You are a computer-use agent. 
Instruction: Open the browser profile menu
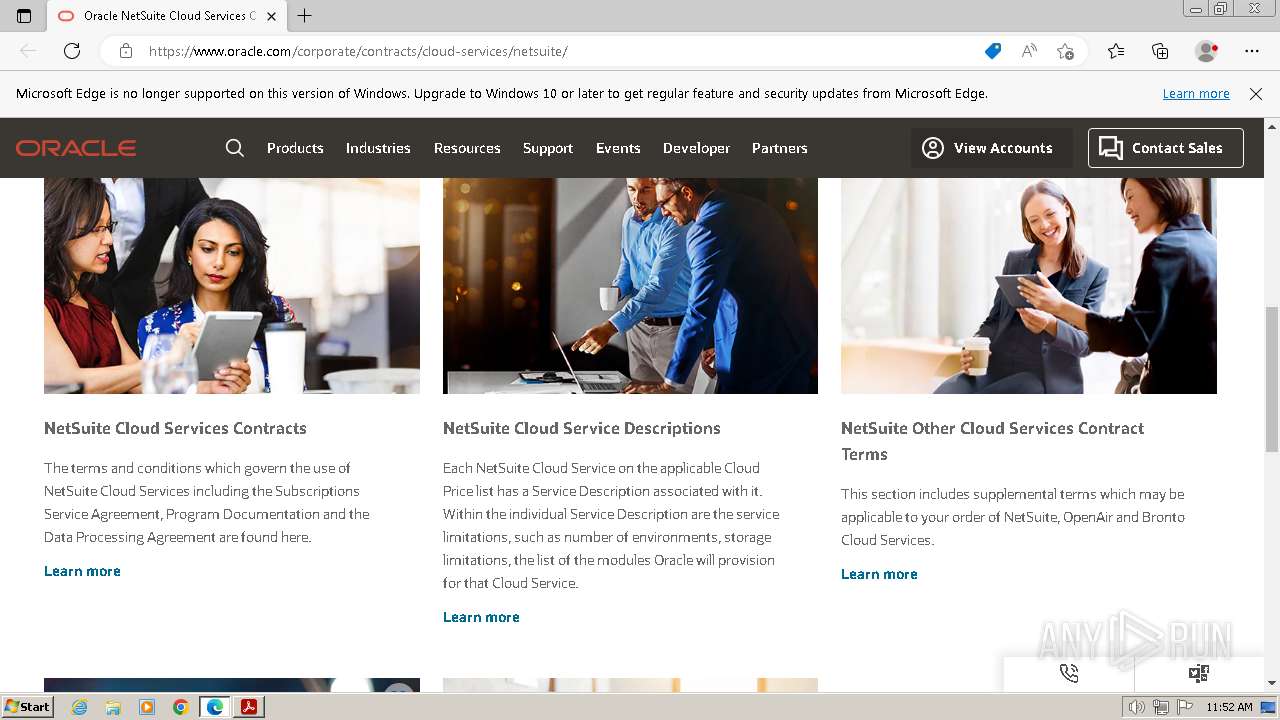[1207, 51]
